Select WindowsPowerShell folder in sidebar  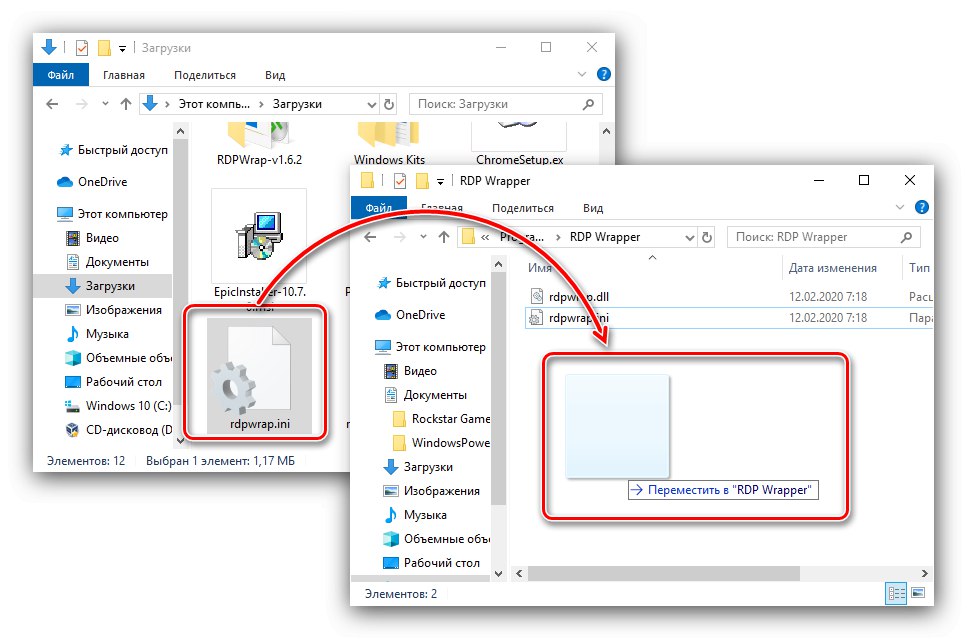click(x=442, y=443)
